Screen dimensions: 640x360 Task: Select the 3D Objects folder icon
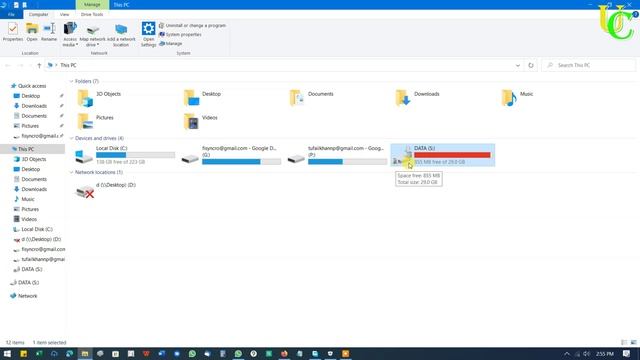[x=85, y=98]
